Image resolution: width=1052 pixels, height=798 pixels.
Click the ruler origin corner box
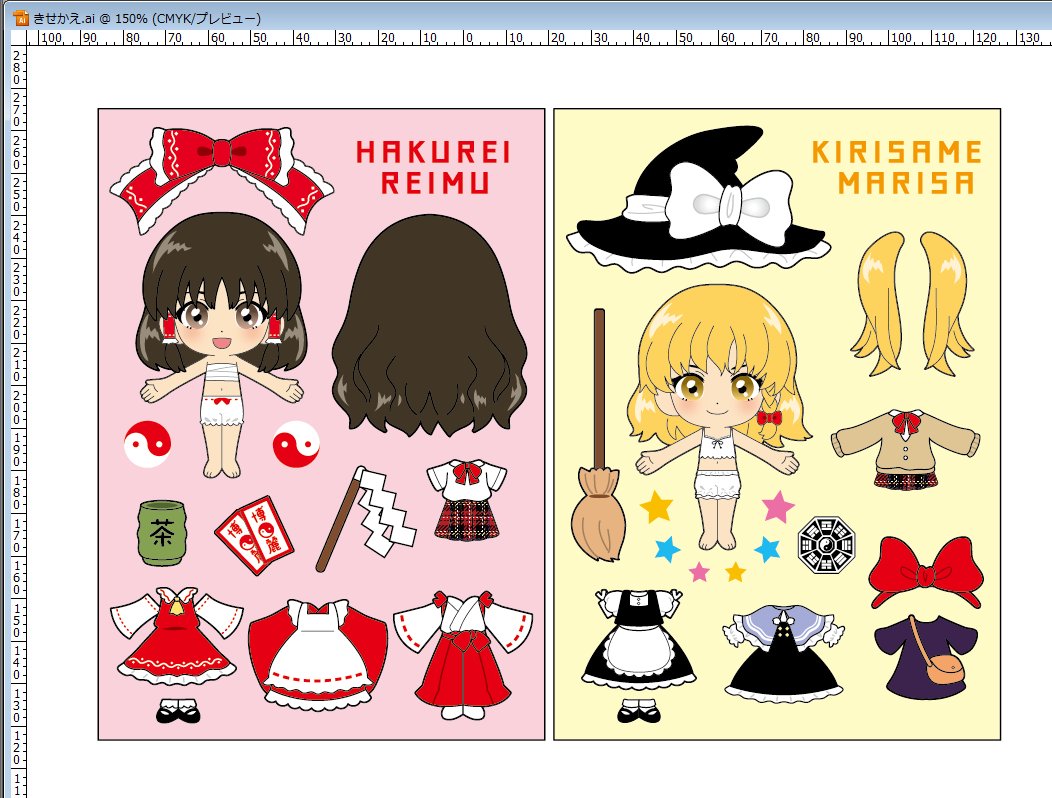(x=18, y=38)
